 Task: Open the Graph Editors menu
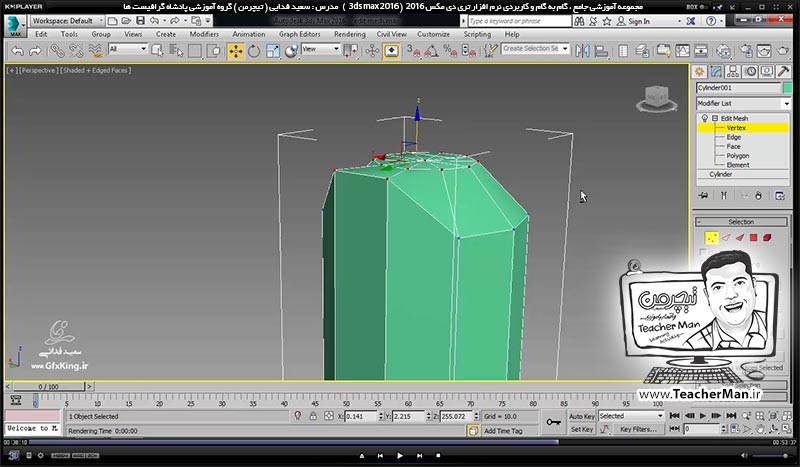click(x=299, y=34)
